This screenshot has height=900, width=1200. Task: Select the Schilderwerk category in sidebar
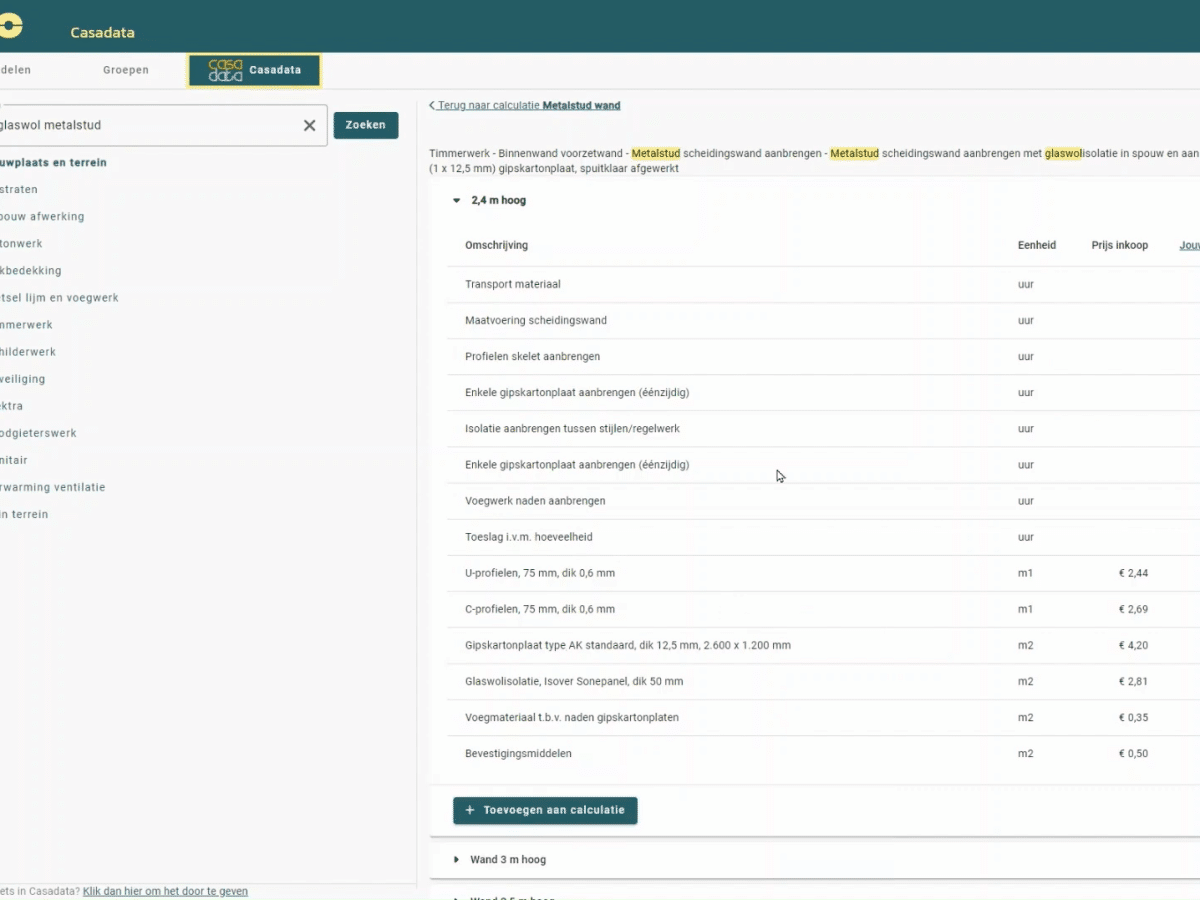click(x=28, y=352)
